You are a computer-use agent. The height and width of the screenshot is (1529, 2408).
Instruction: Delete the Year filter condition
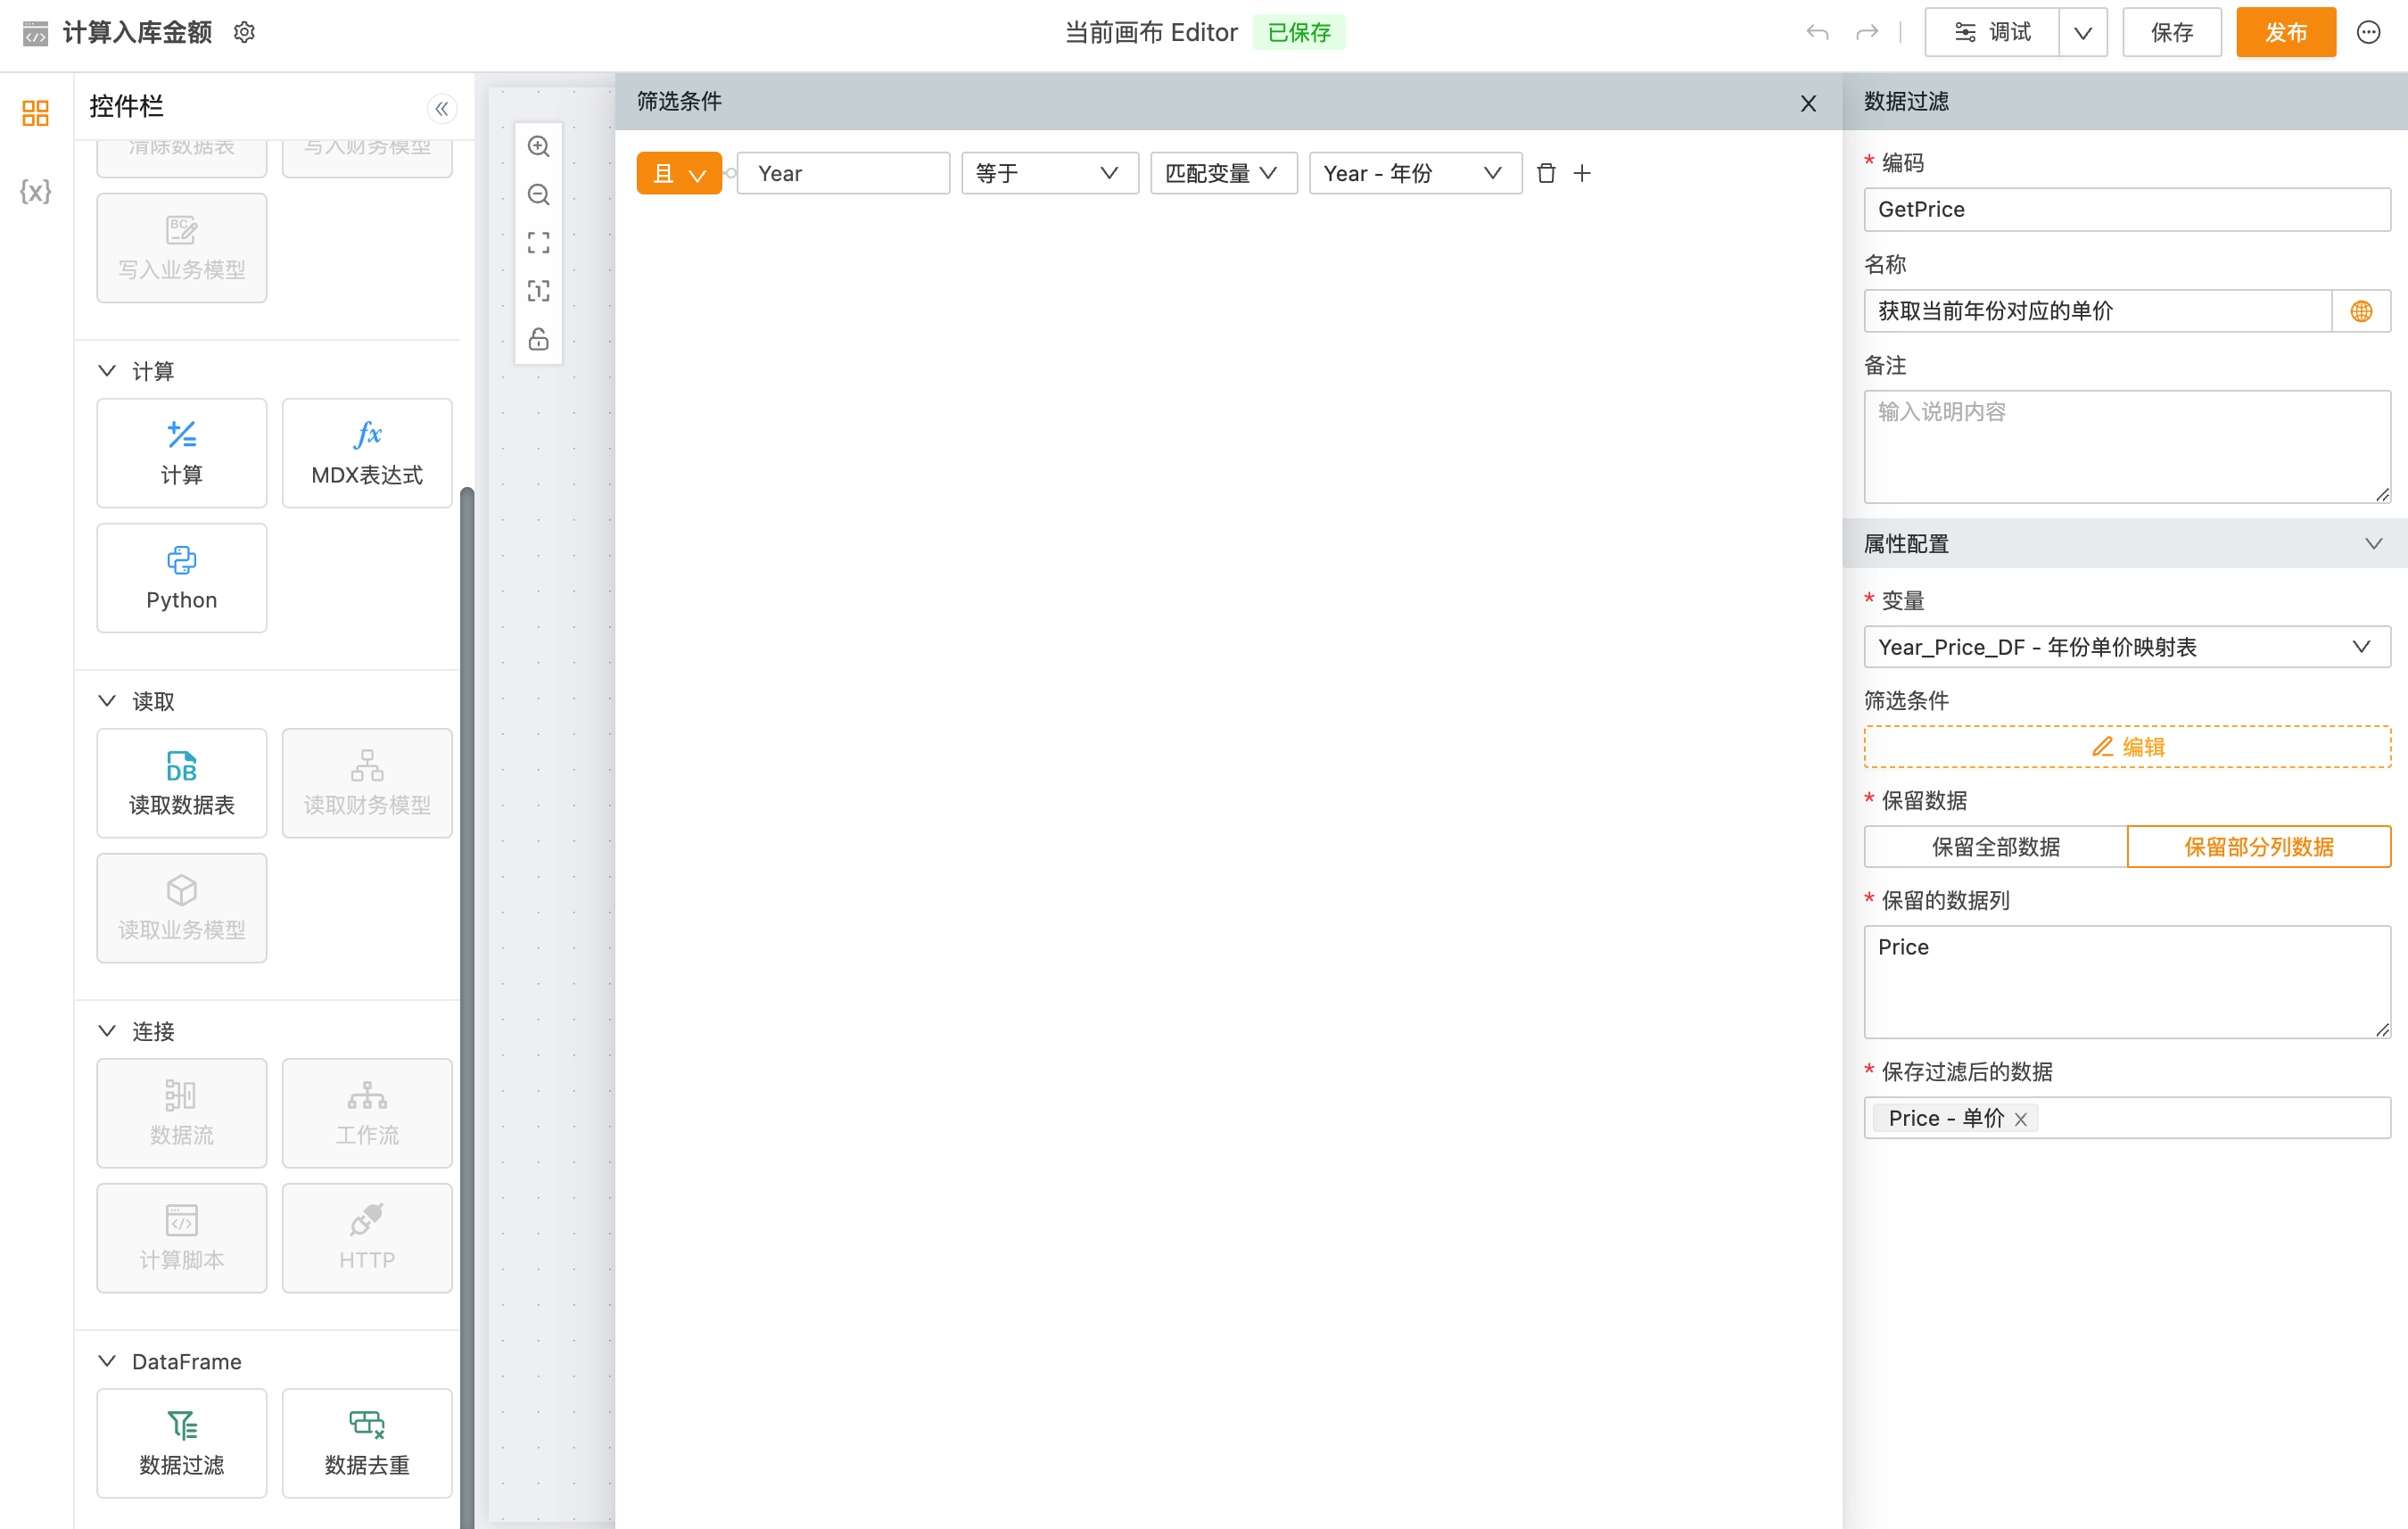point(1546,173)
